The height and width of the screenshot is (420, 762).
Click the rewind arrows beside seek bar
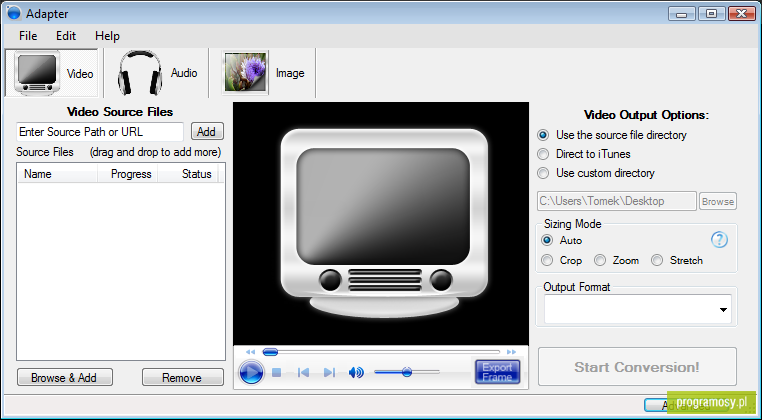[x=250, y=352]
